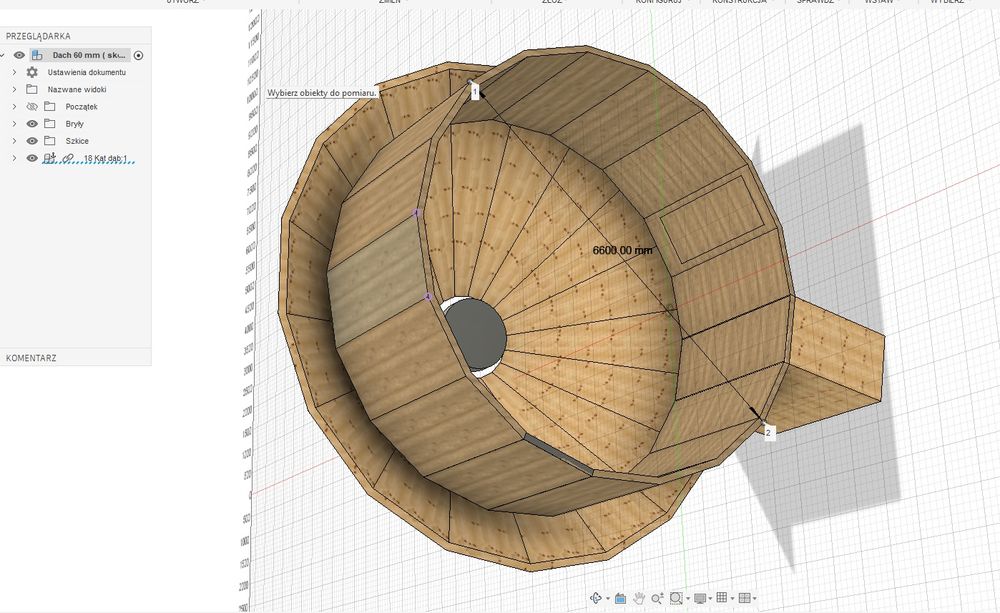
Task: Select the Nazwane widoki row
Action: click(x=77, y=89)
